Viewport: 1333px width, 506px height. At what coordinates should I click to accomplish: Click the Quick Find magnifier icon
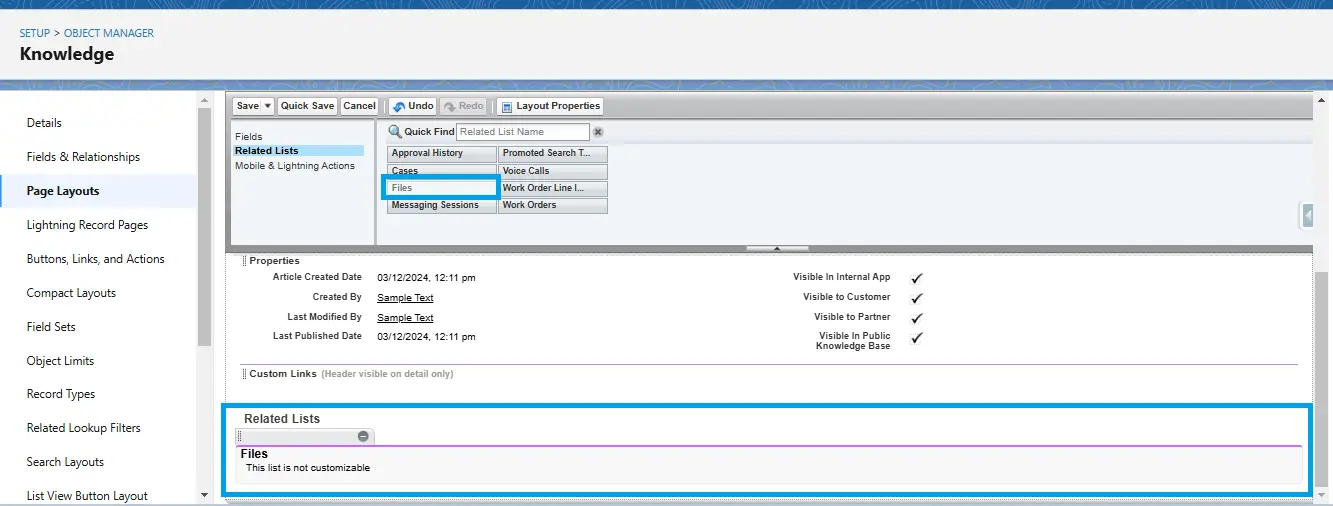click(x=394, y=132)
